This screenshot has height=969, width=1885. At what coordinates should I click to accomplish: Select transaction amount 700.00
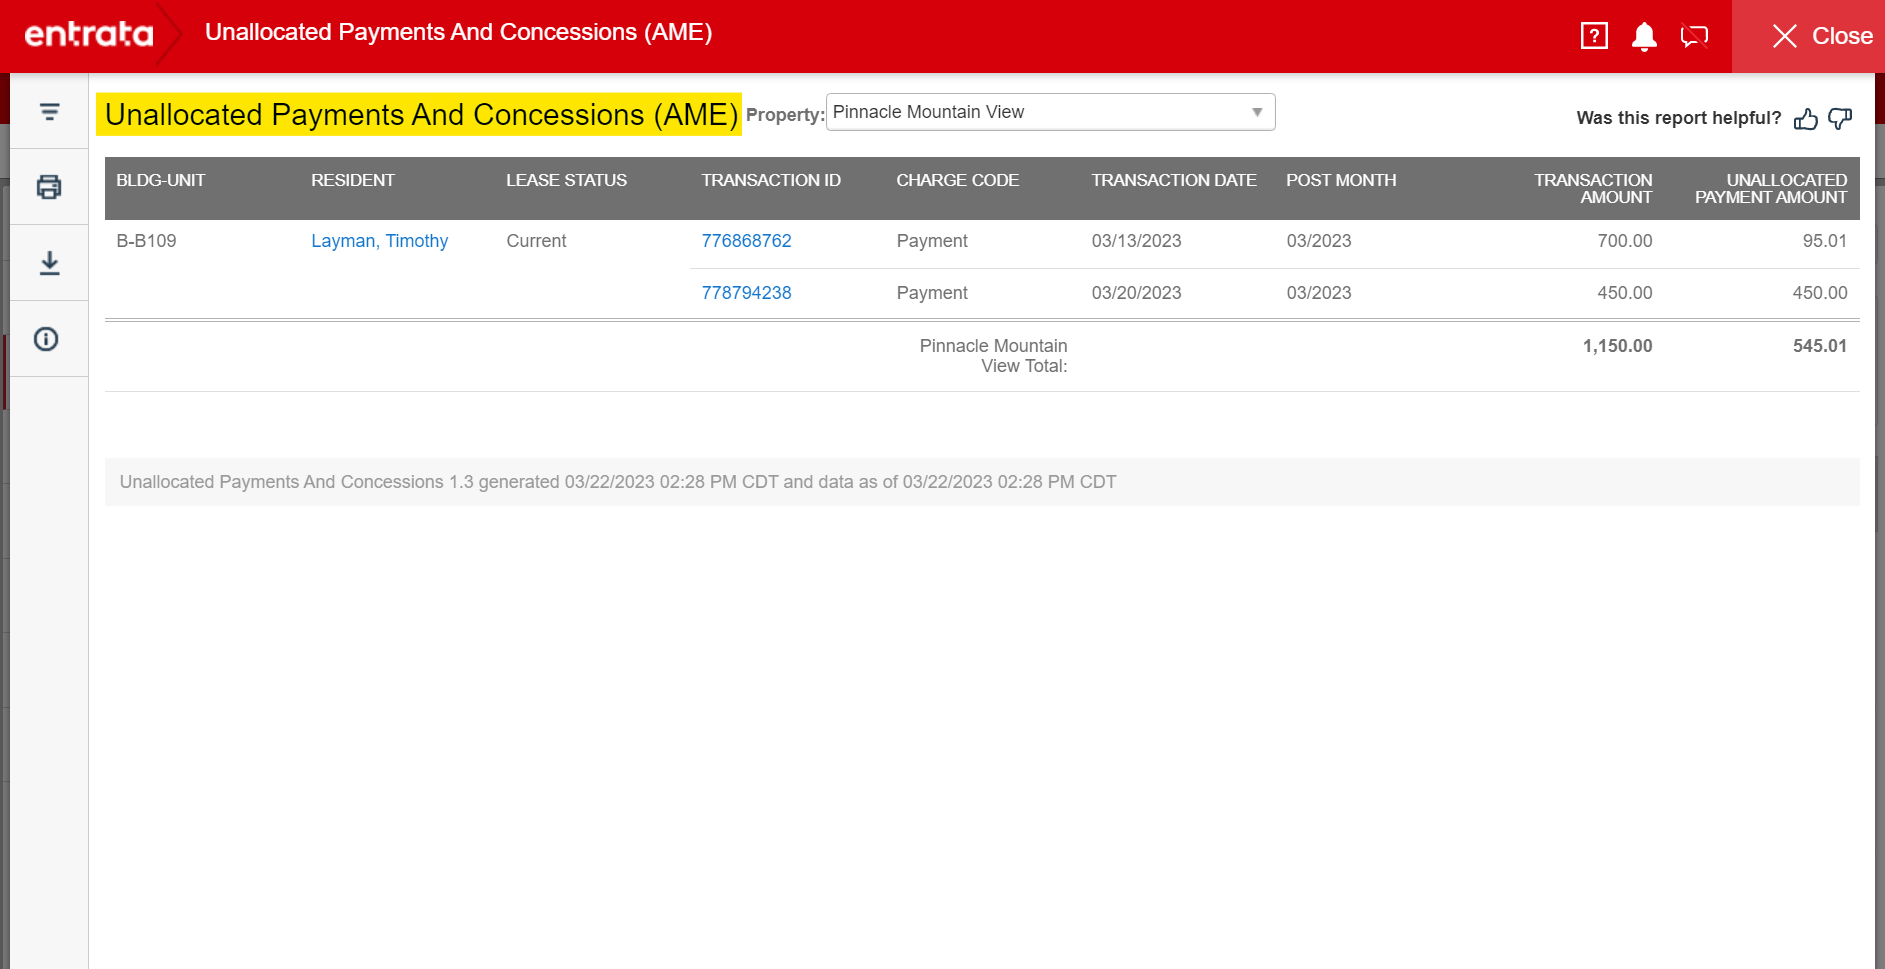click(x=1625, y=241)
